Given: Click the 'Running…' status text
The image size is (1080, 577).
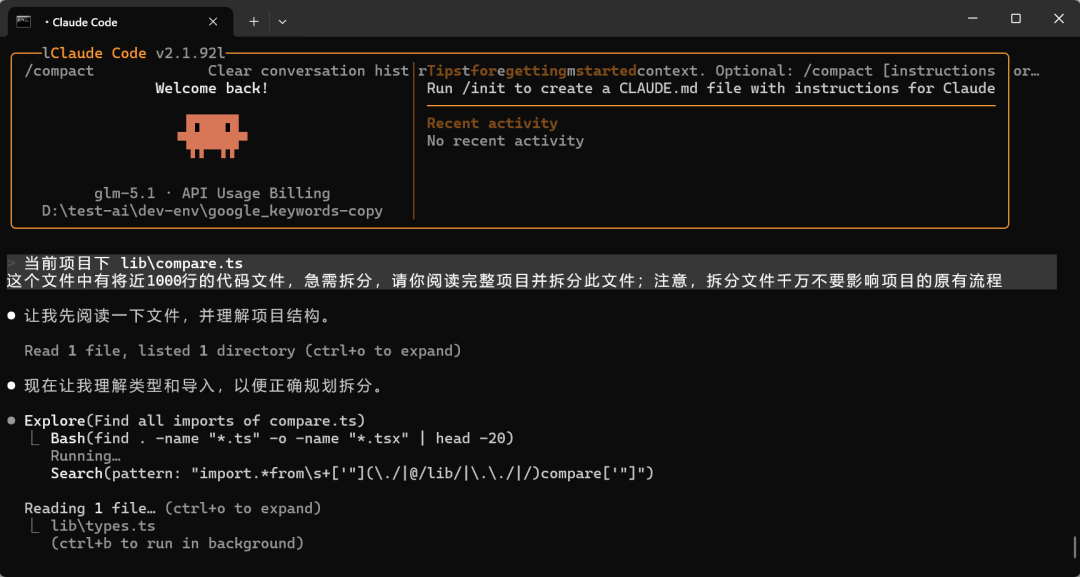Looking at the screenshot, I should (86, 456).
